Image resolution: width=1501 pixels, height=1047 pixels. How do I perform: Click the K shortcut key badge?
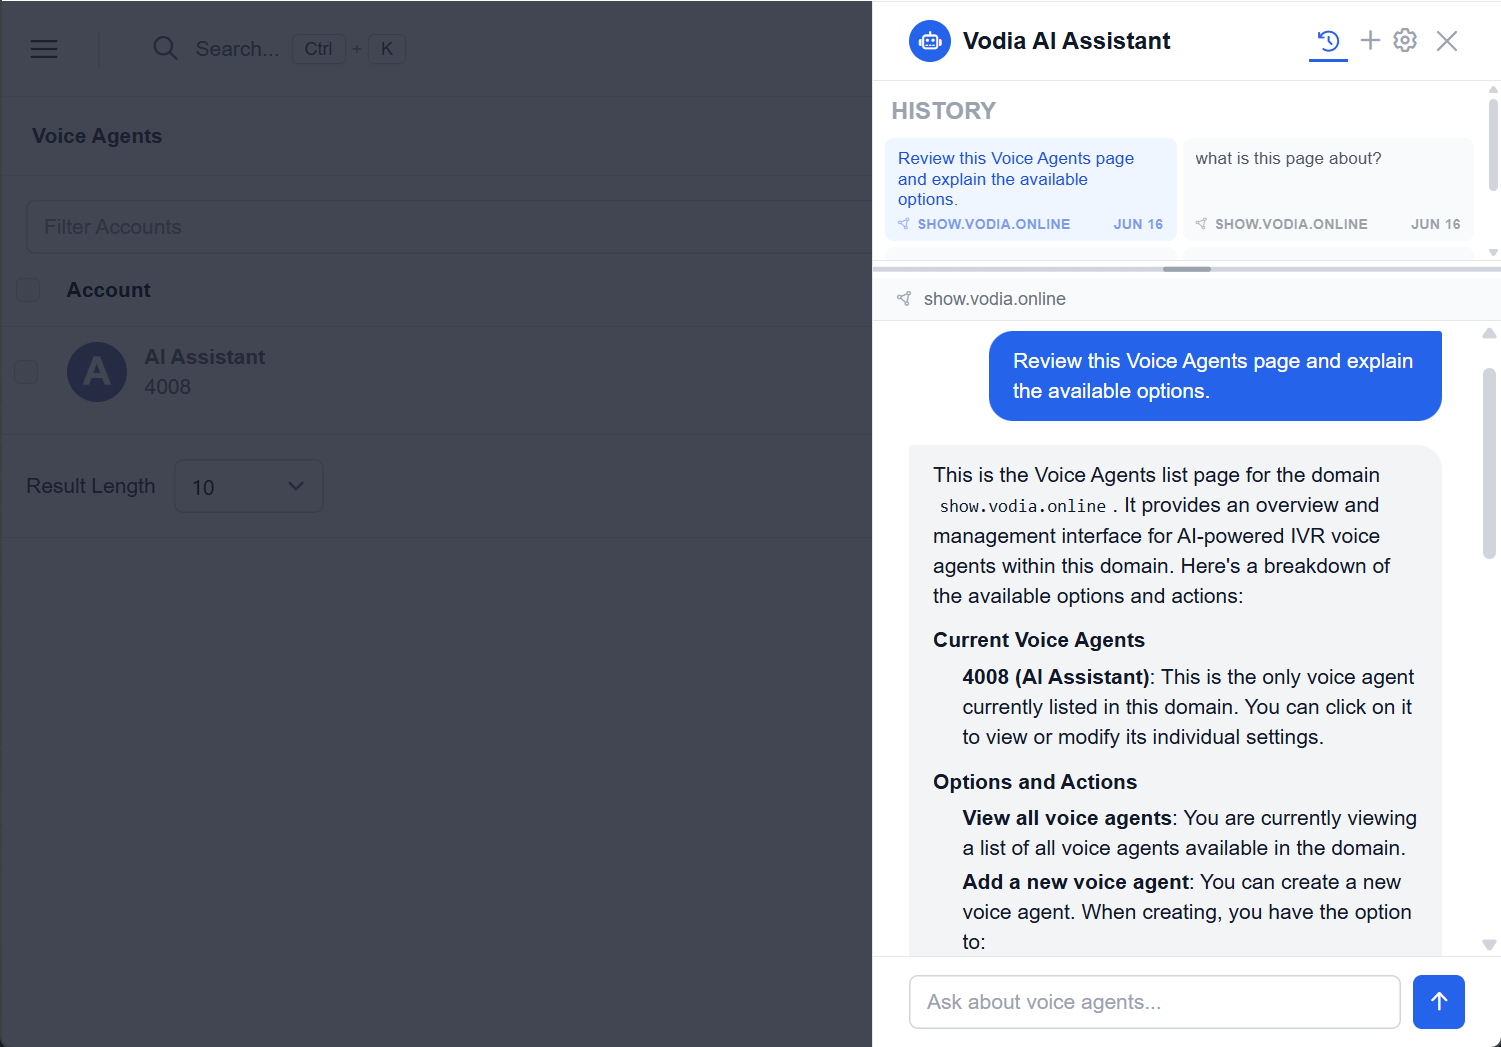[x=387, y=49]
